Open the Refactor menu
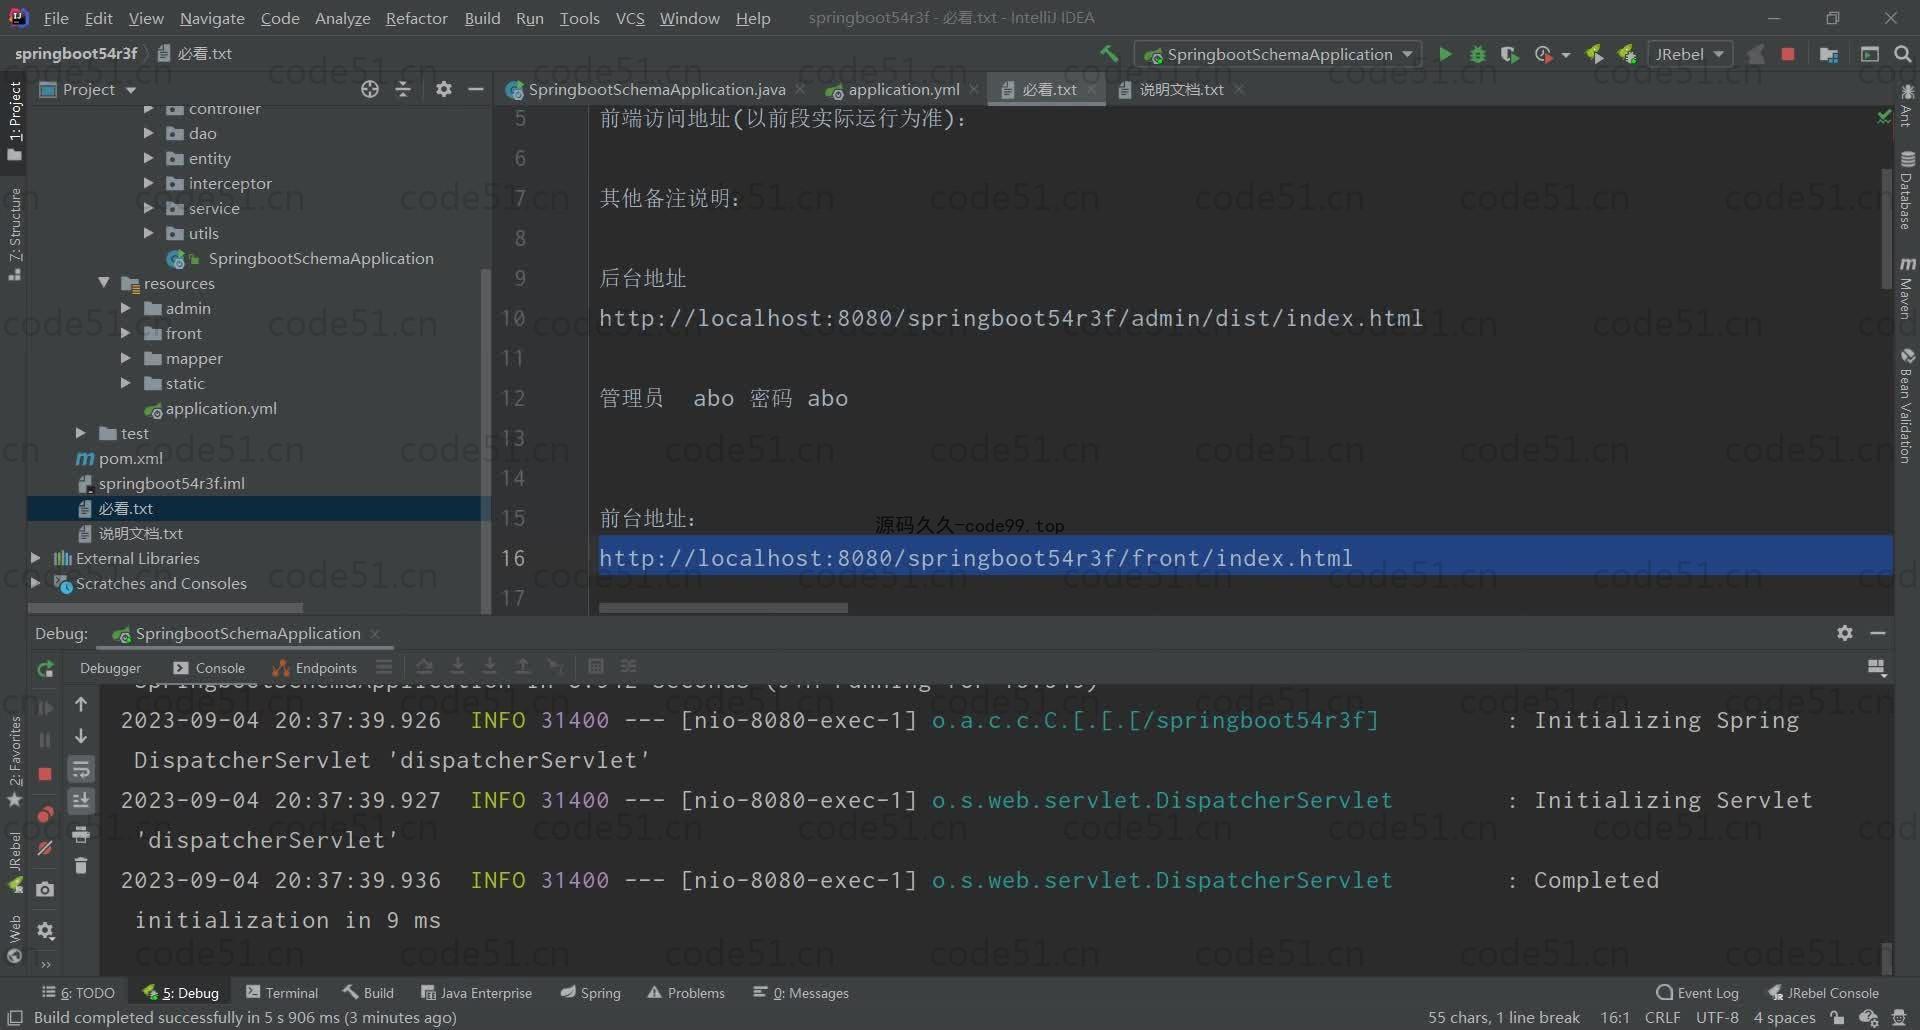 pyautogui.click(x=416, y=18)
